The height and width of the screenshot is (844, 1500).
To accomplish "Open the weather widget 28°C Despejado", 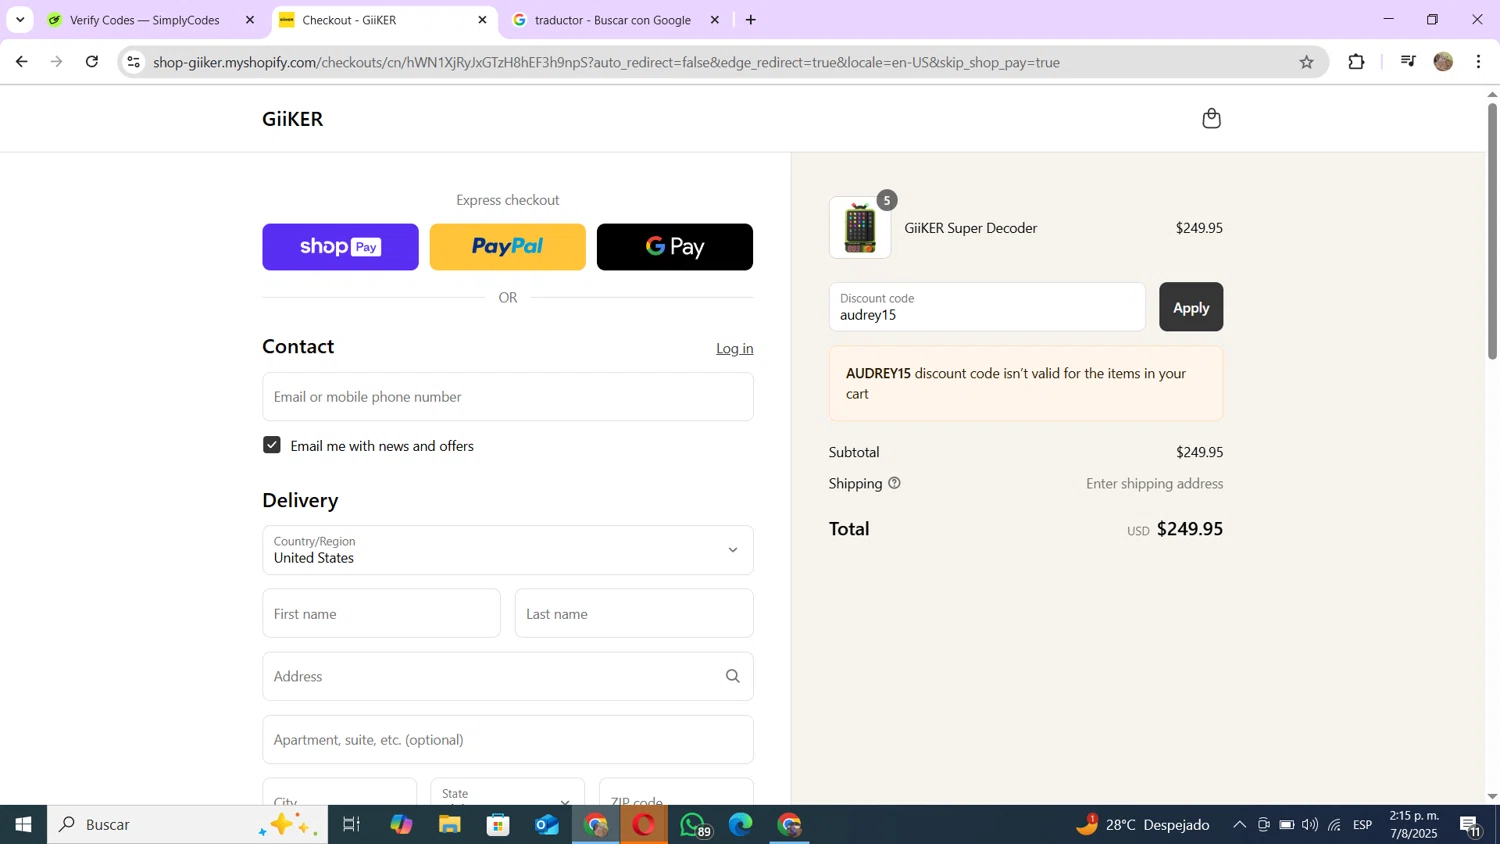I will pyautogui.click(x=1142, y=825).
